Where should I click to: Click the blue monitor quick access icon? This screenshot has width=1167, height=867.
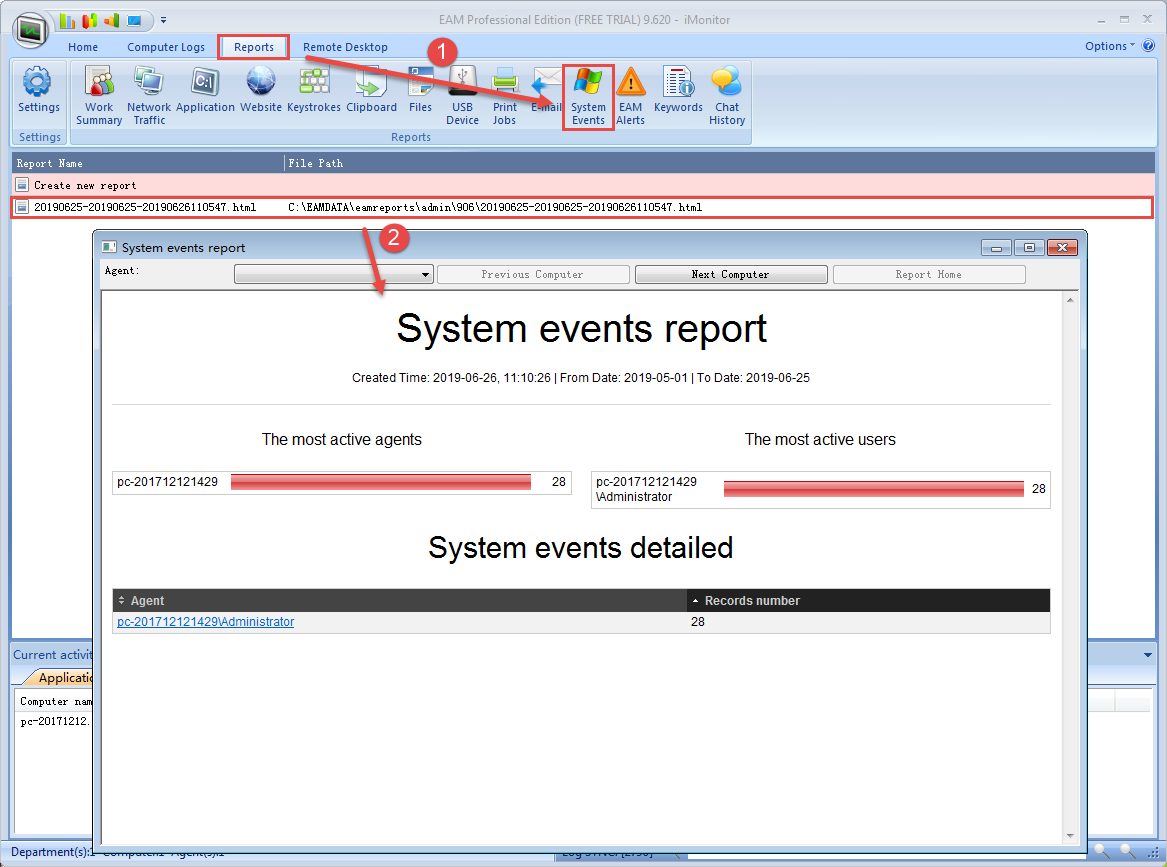coord(134,20)
